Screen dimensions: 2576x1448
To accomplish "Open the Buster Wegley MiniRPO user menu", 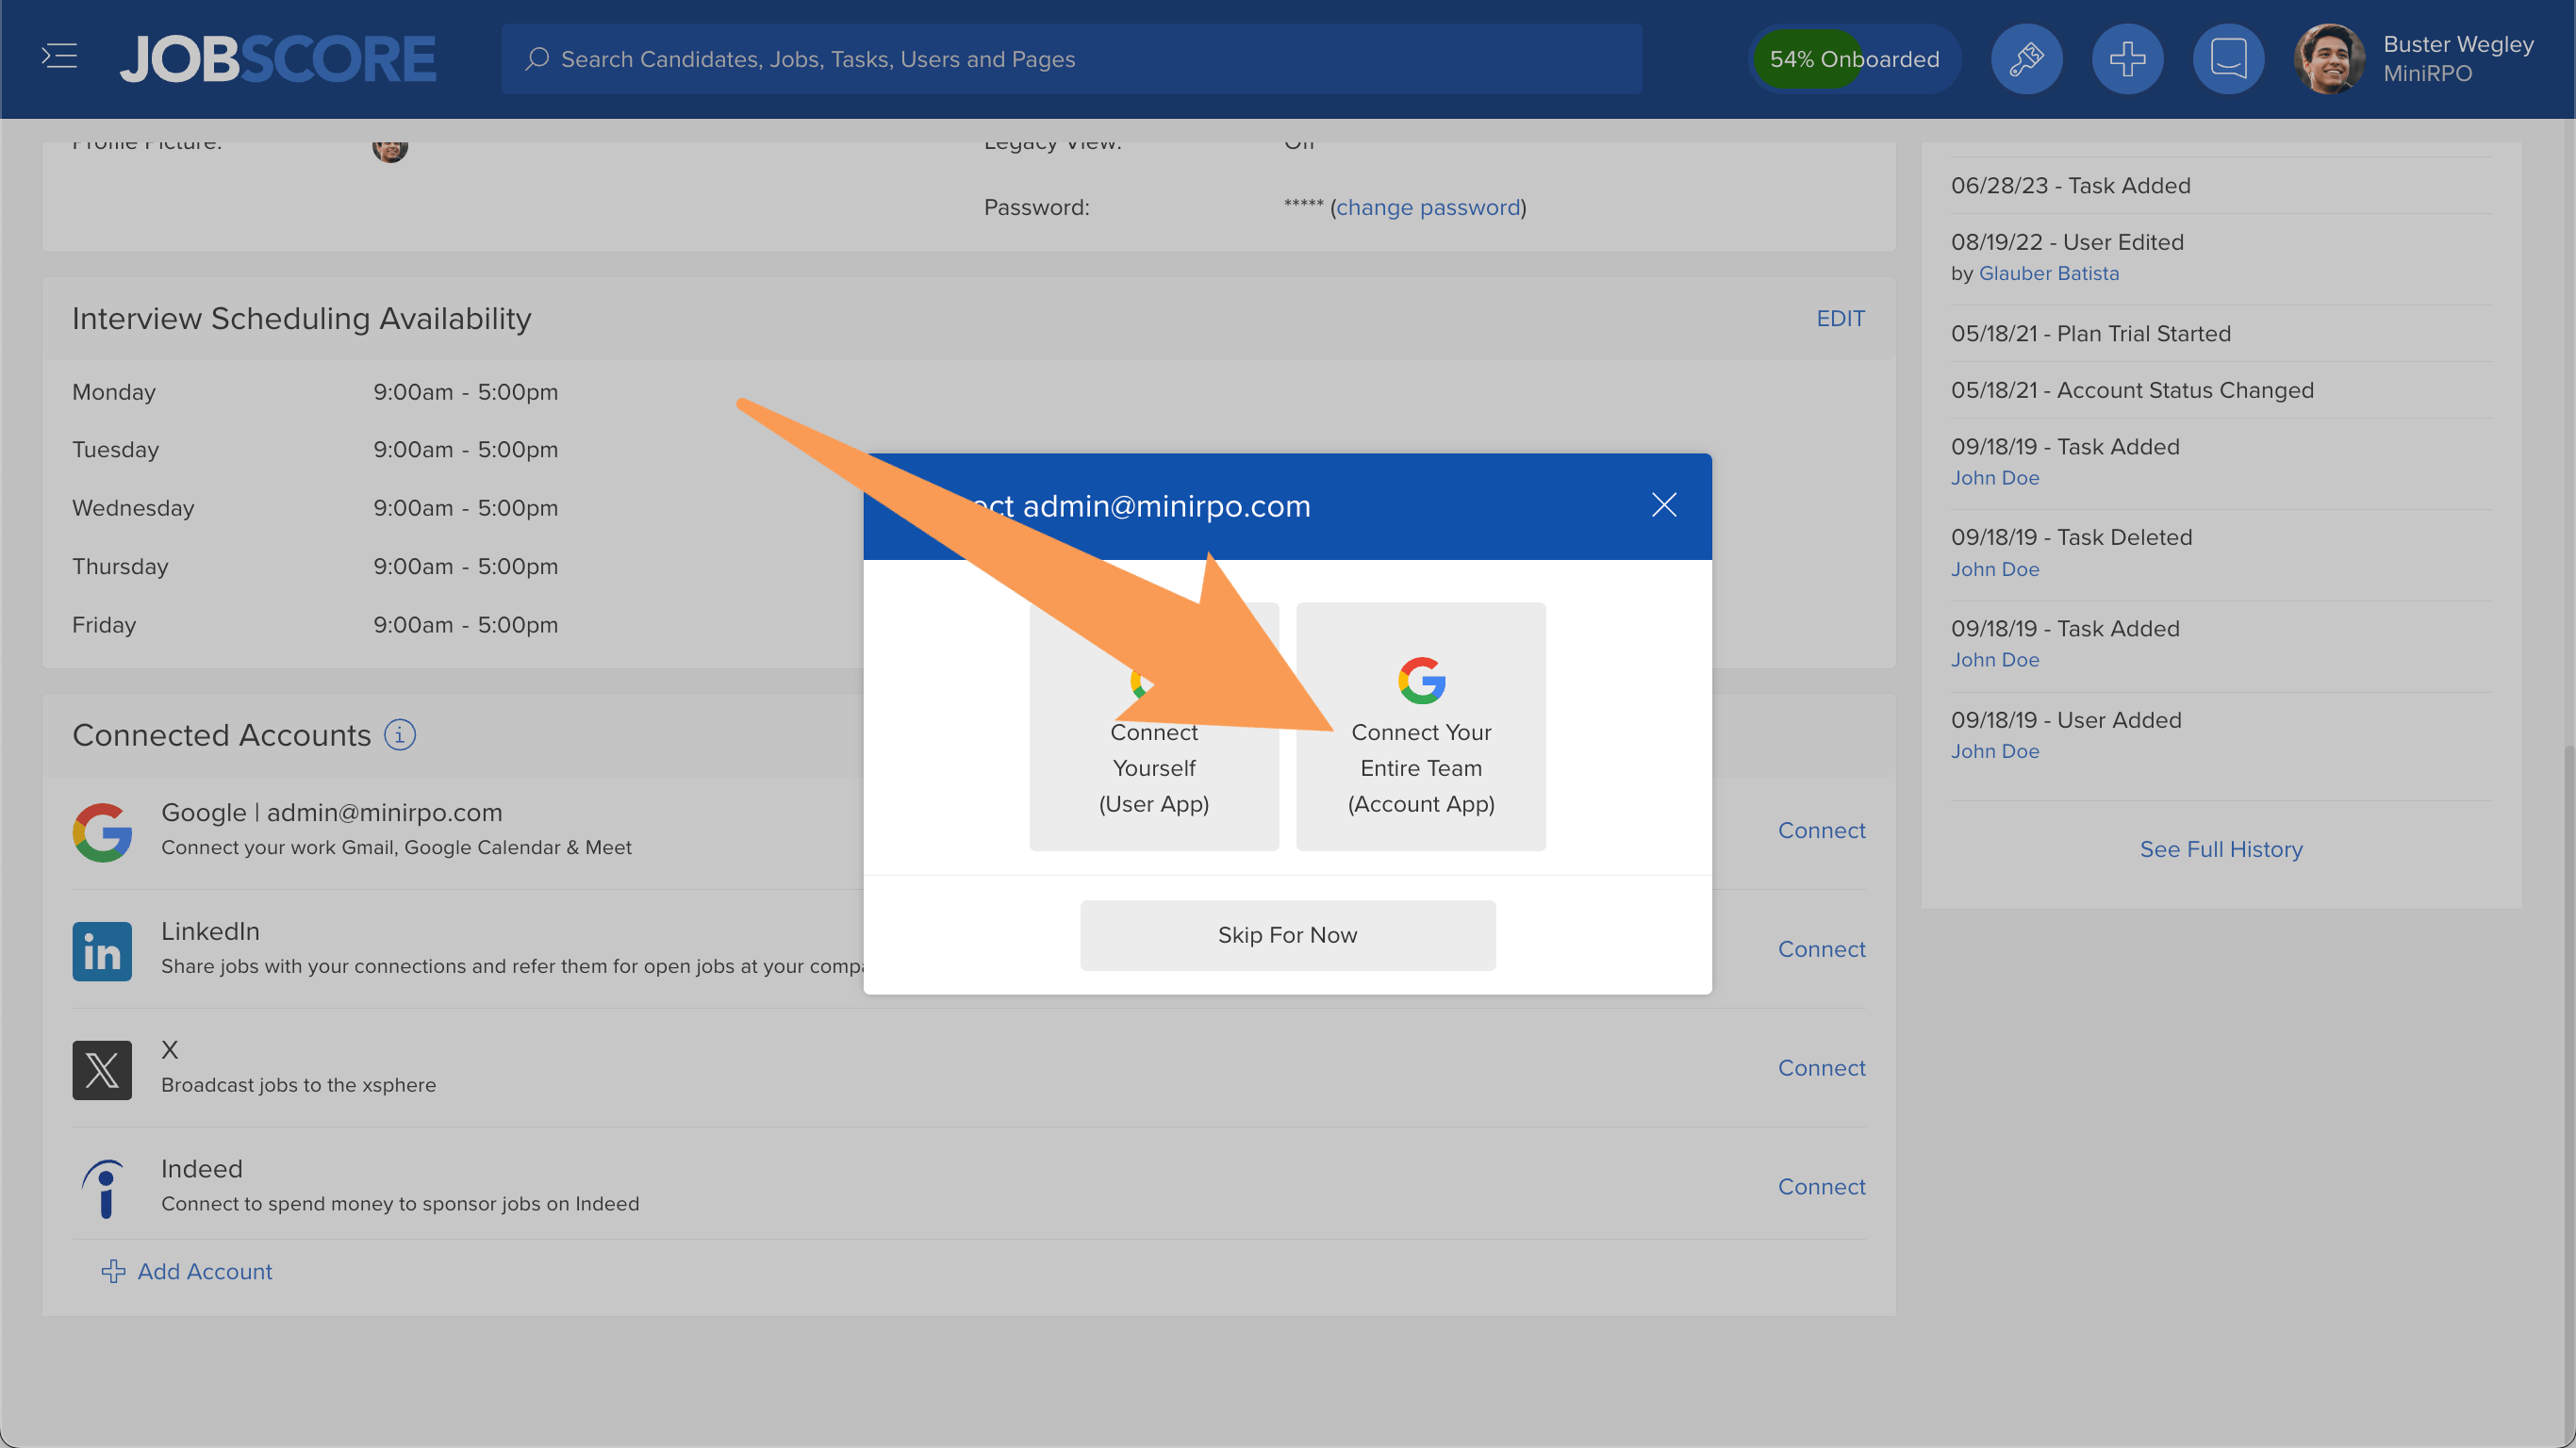I will [2457, 59].
